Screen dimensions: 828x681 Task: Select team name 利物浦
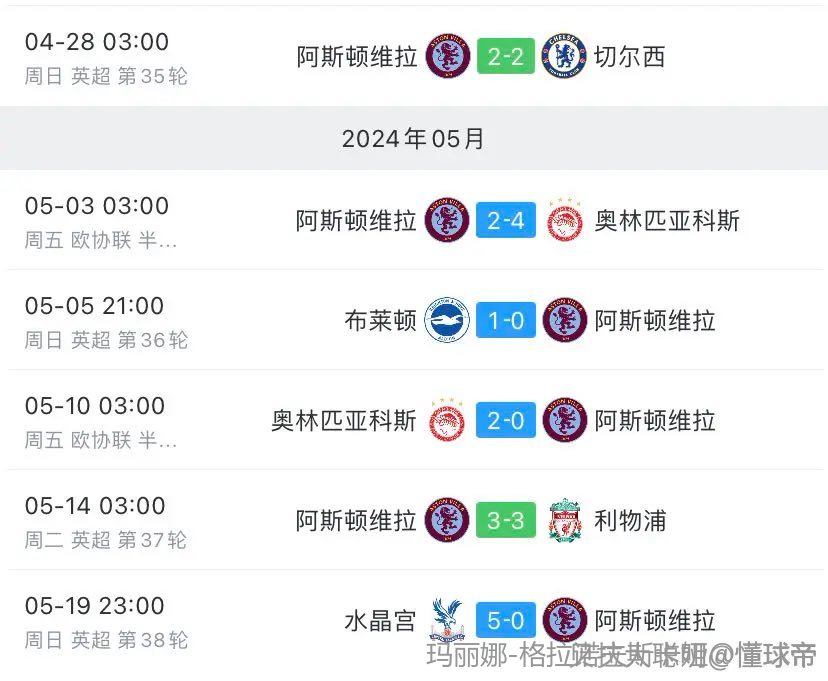pos(630,521)
